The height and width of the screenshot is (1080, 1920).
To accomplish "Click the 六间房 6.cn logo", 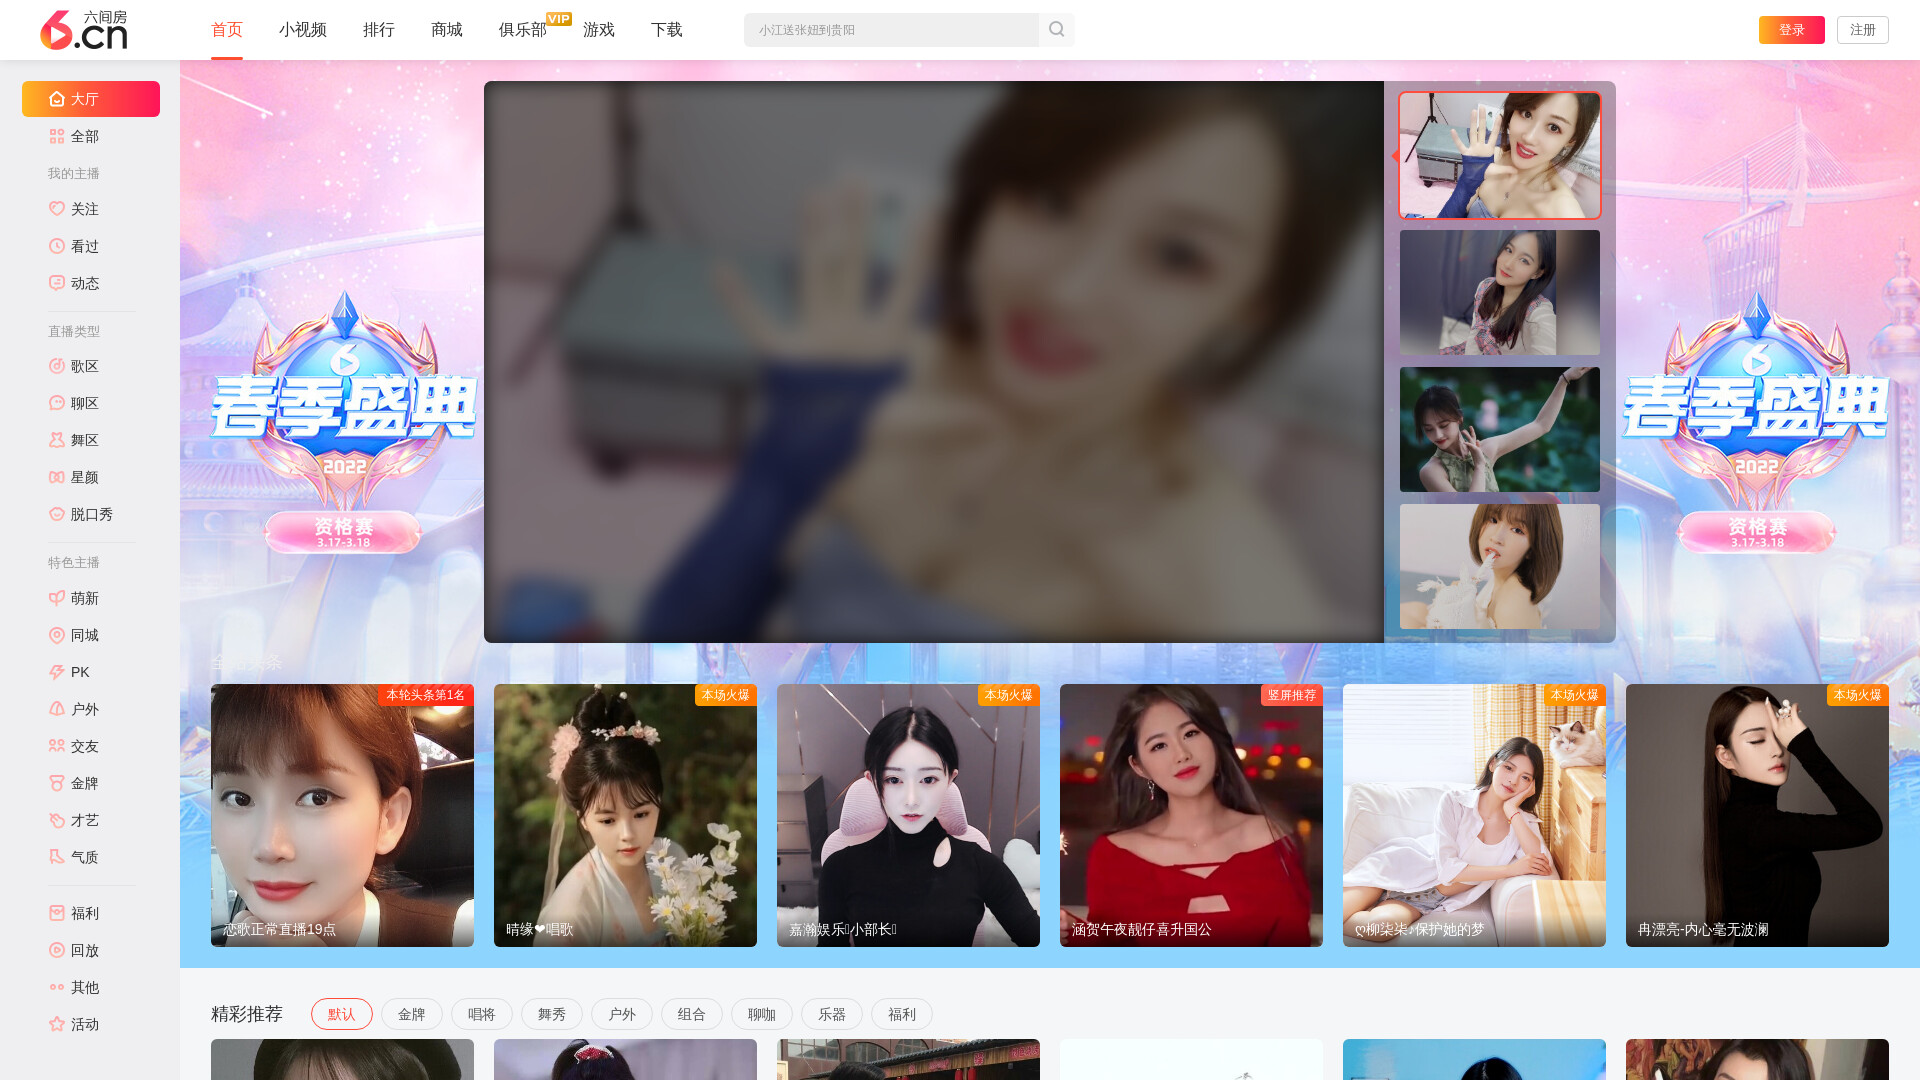I will [84, 30].
